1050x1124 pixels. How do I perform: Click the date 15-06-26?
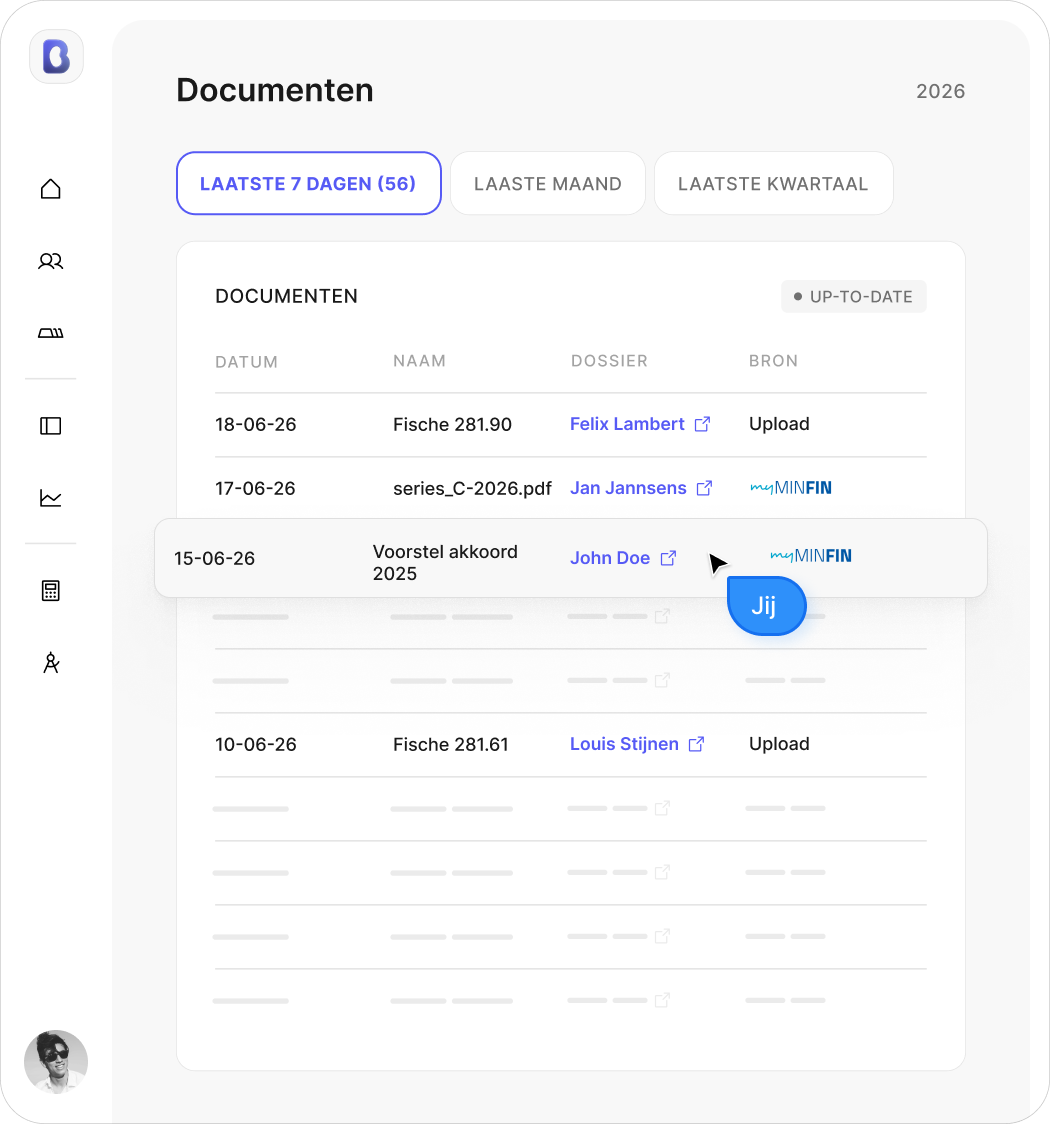pos(214,558)
